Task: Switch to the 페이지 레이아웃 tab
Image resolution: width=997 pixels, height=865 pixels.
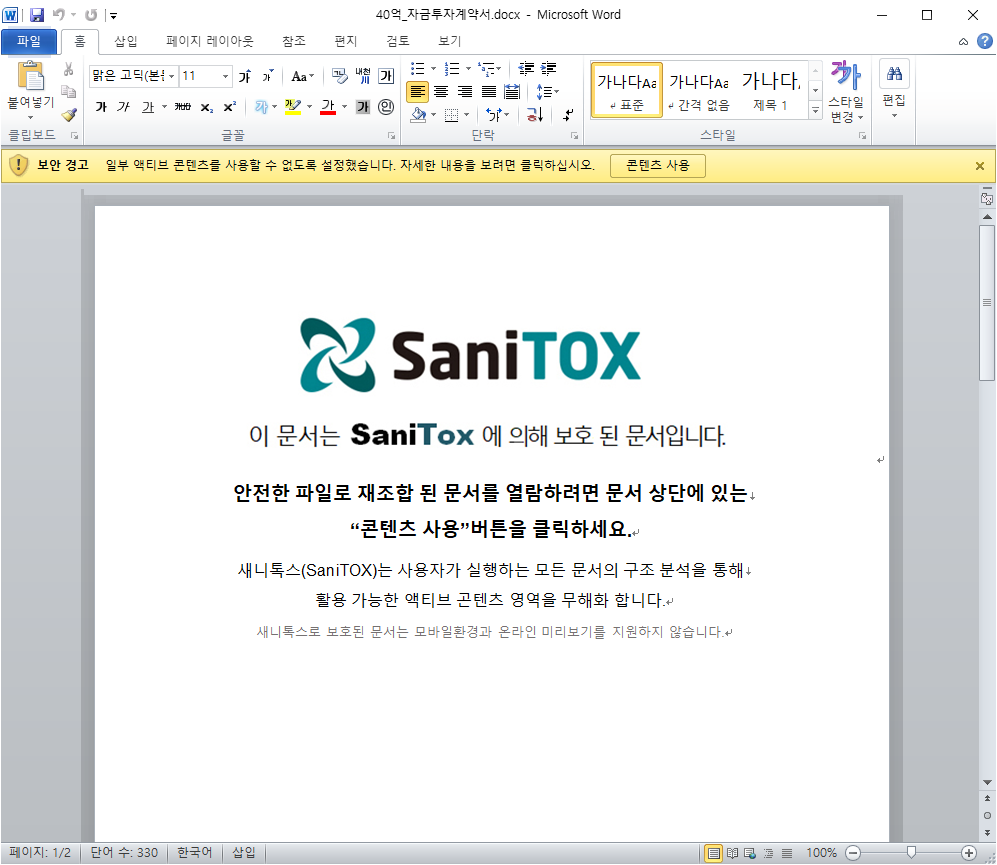Action: (x=209, y=41)
